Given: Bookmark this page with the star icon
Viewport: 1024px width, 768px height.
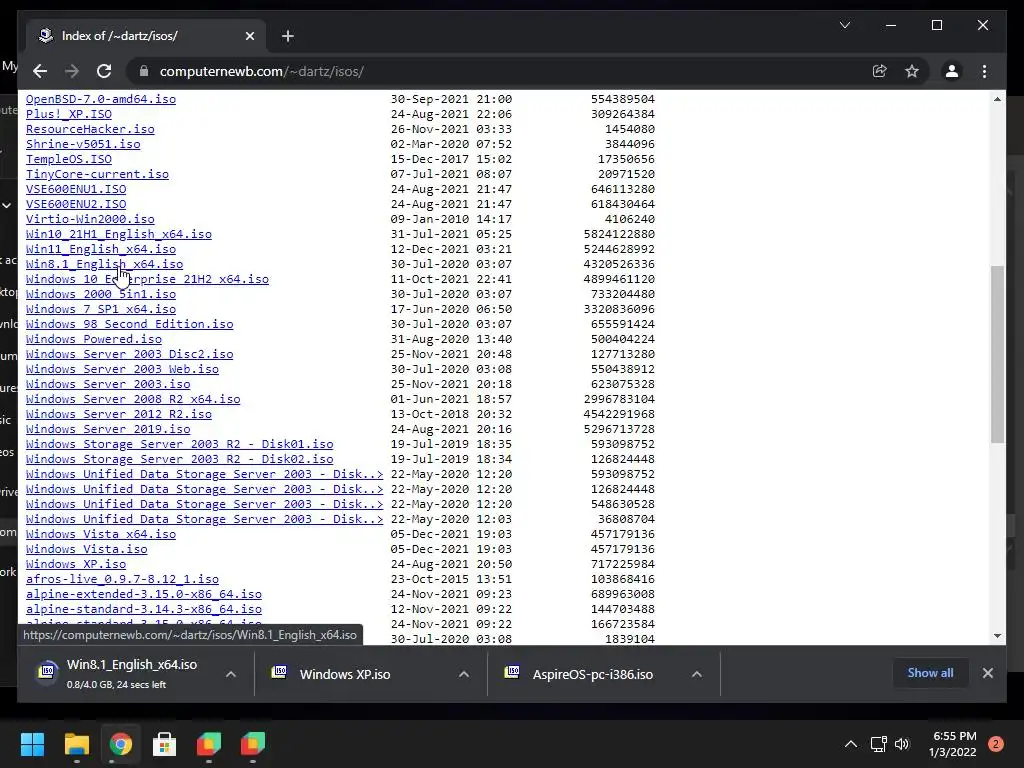Looking at the screenshot, I should point(912,71).
